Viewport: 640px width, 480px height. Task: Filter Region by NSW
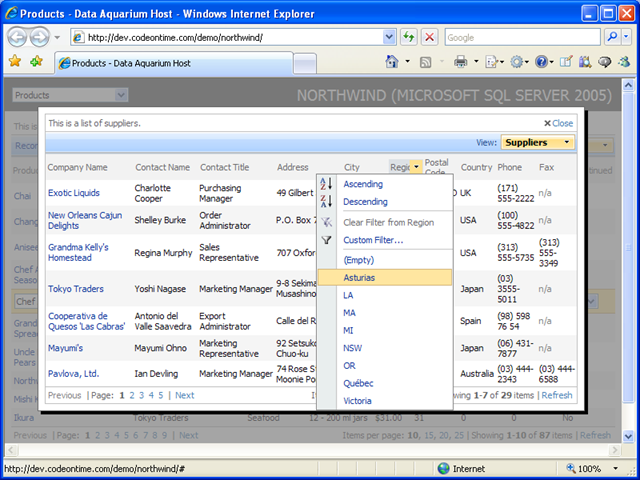click(x=353, y=348)
